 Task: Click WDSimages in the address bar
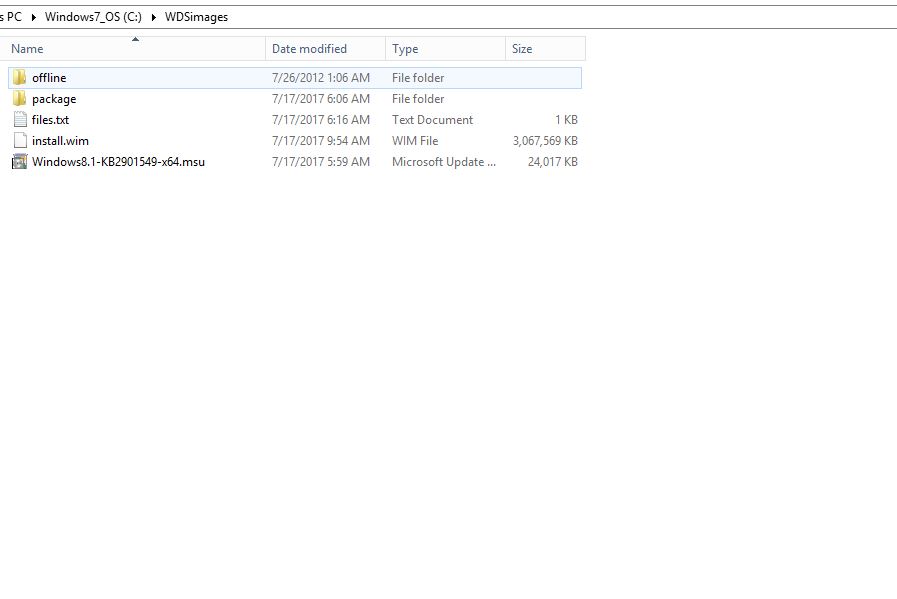click(196, 17)
